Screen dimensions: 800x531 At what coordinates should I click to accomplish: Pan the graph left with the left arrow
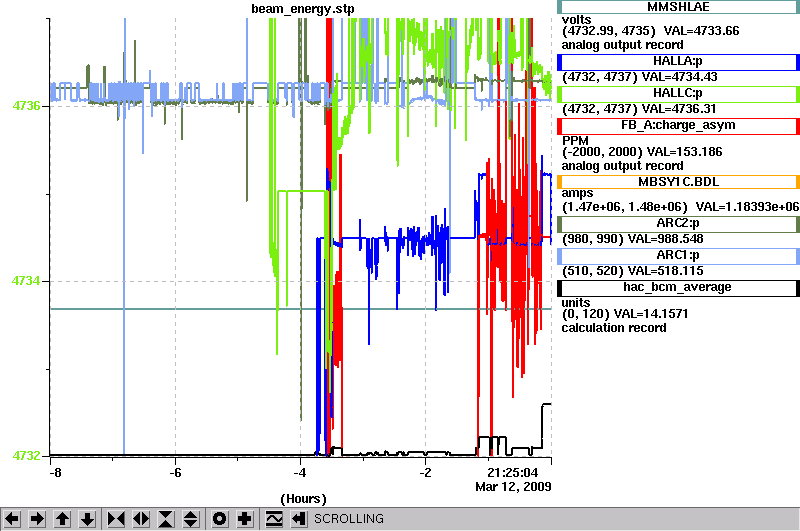(12, 519)
